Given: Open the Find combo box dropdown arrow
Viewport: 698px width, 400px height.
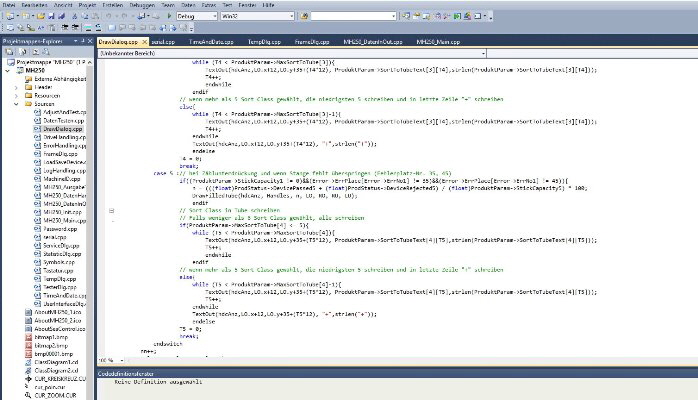Looking at the screenshot, I should pyautogui.click(x=394, y=16).
